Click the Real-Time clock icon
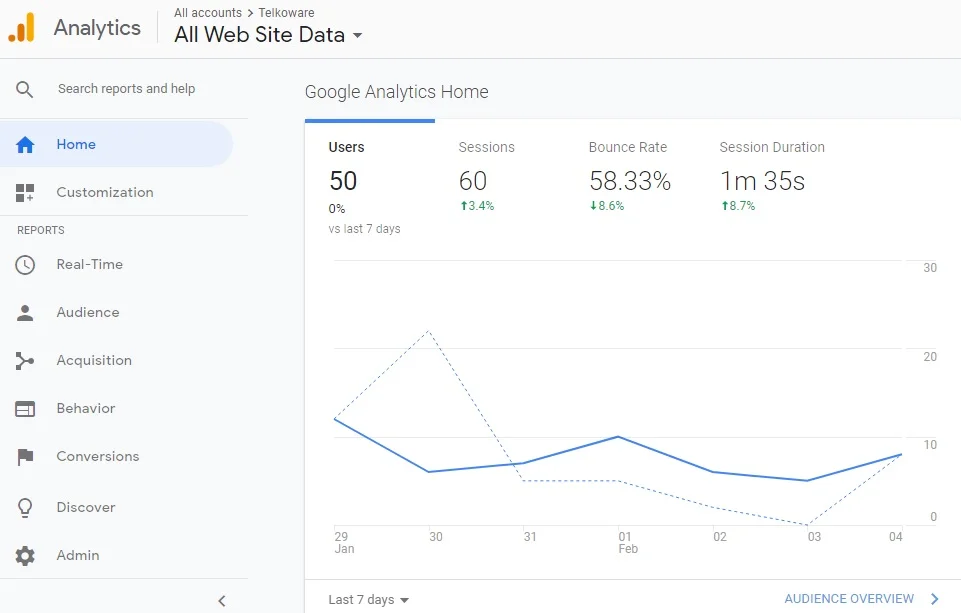The image size is (961, 613). pos(25,265)
